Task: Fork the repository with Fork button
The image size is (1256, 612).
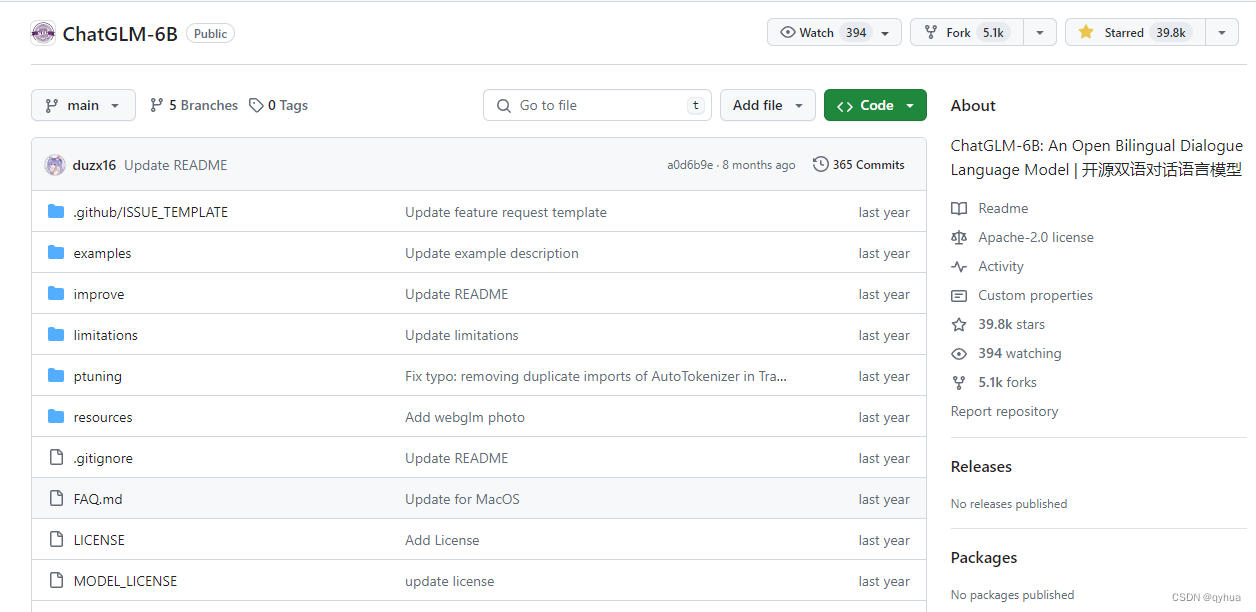Action: tap(967, 32)
